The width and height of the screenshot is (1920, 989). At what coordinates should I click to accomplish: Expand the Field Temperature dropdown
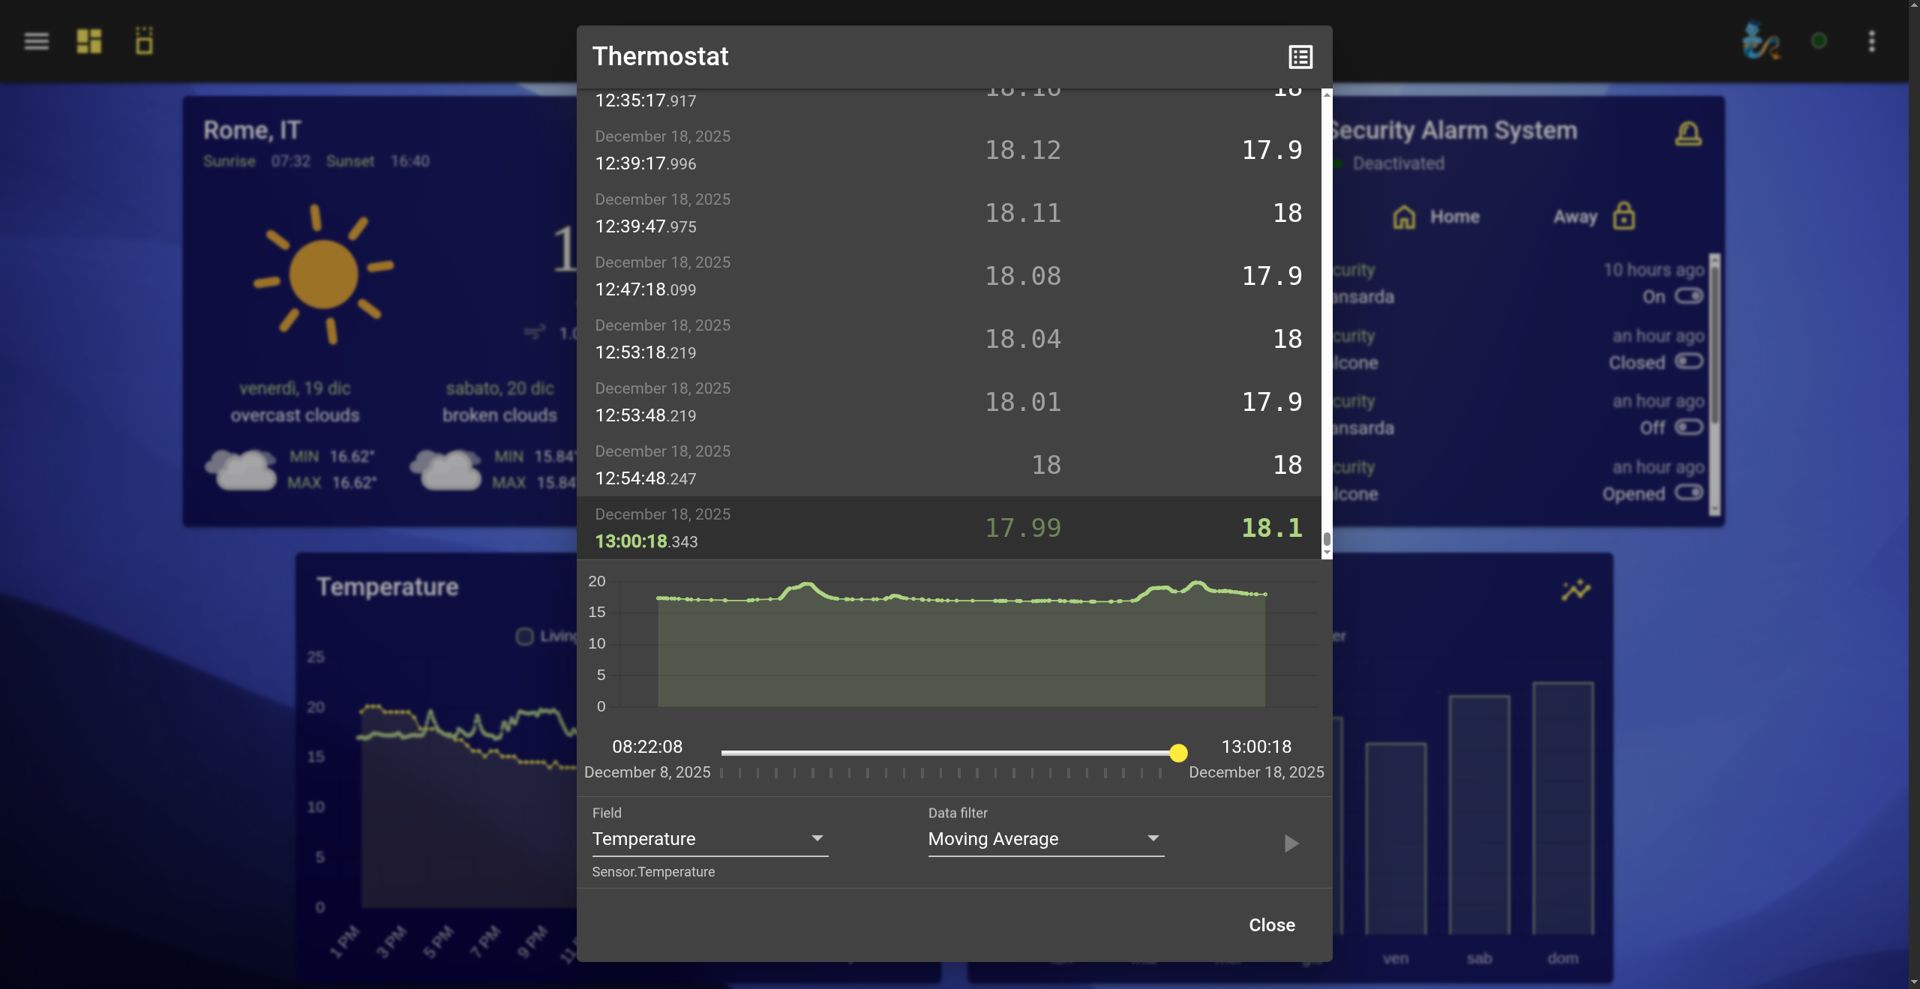pyautogui.click(x=709, y=839)
